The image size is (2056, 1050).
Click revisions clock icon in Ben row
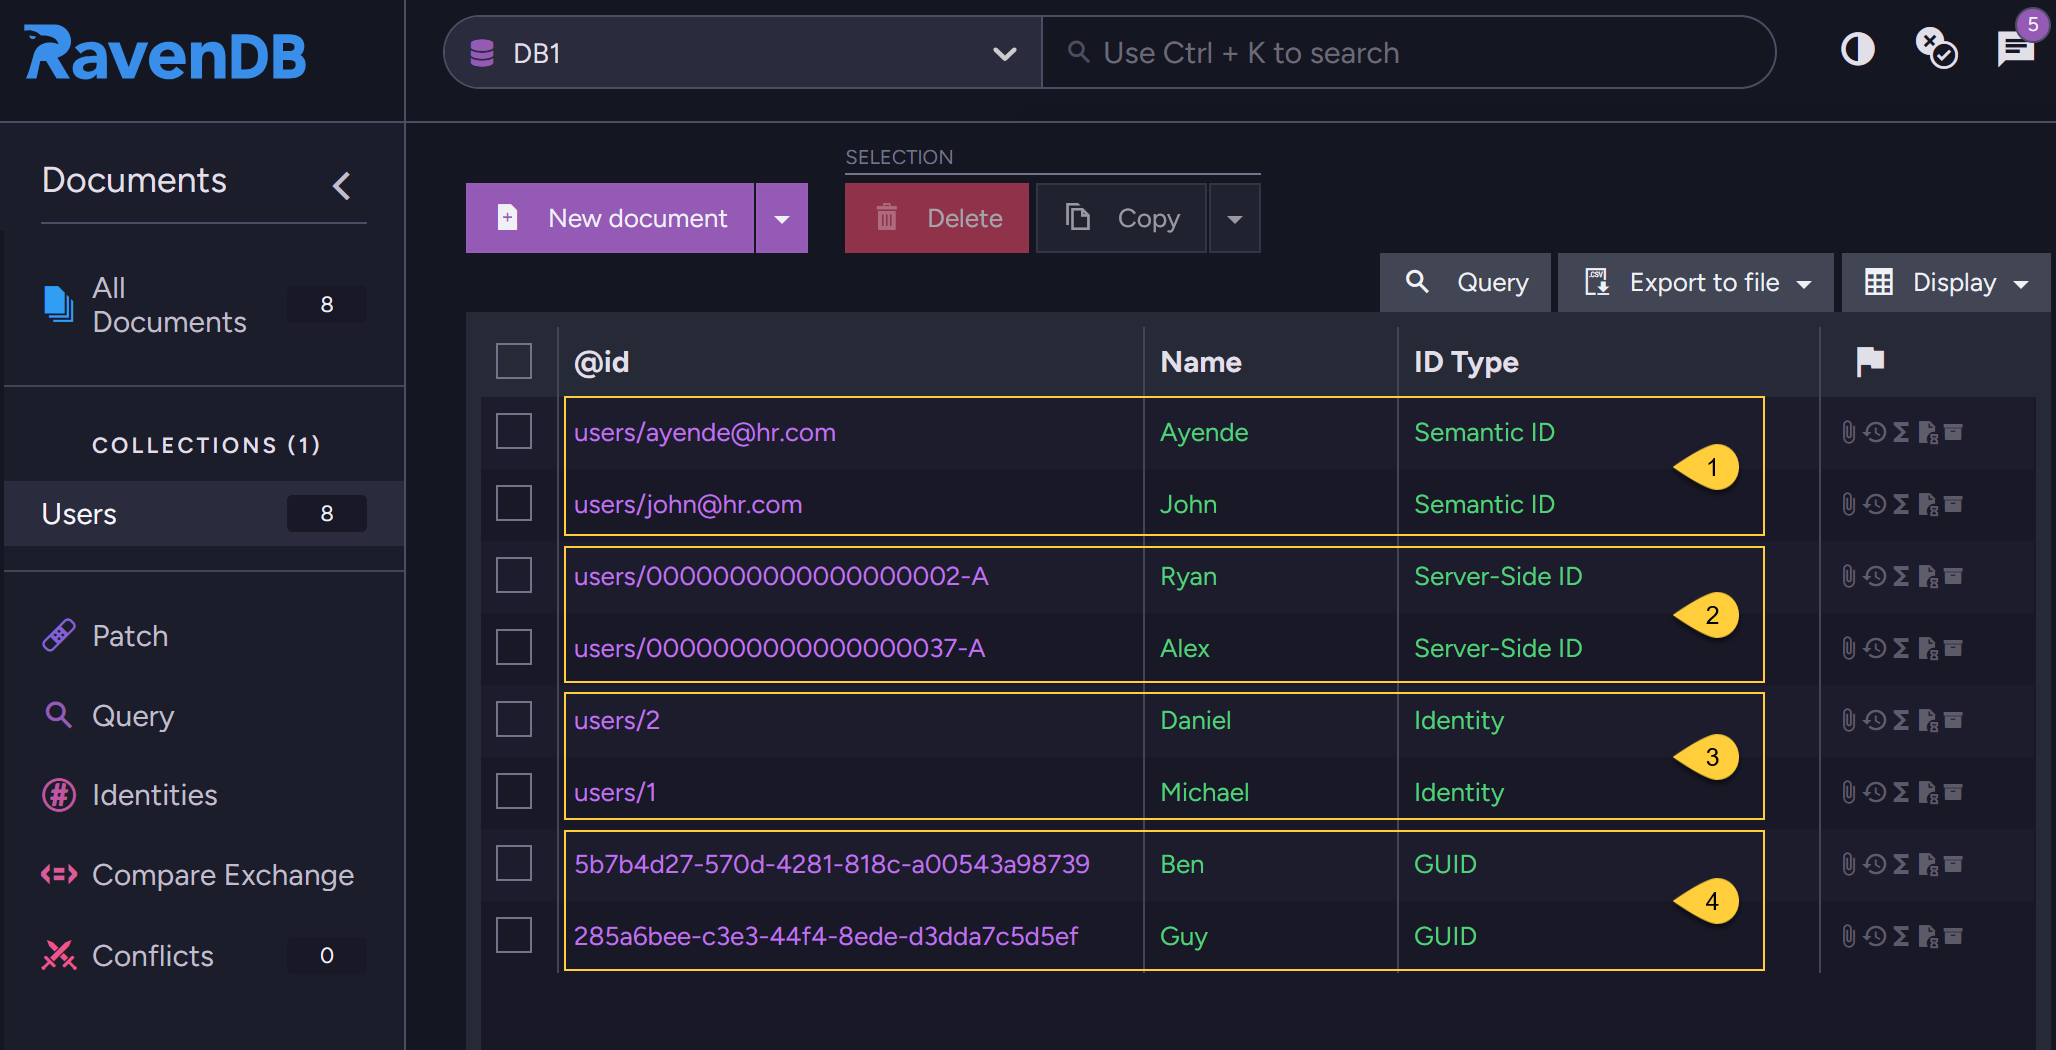[x=1875, y=864]
